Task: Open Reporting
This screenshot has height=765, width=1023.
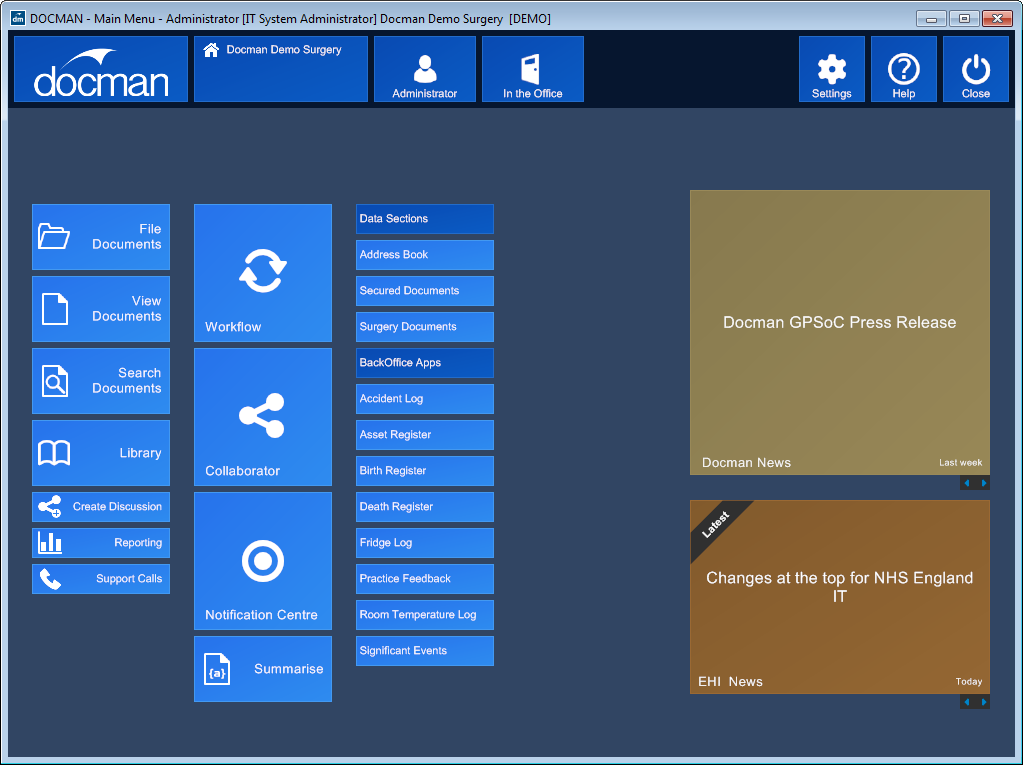Action: [101, 543]
